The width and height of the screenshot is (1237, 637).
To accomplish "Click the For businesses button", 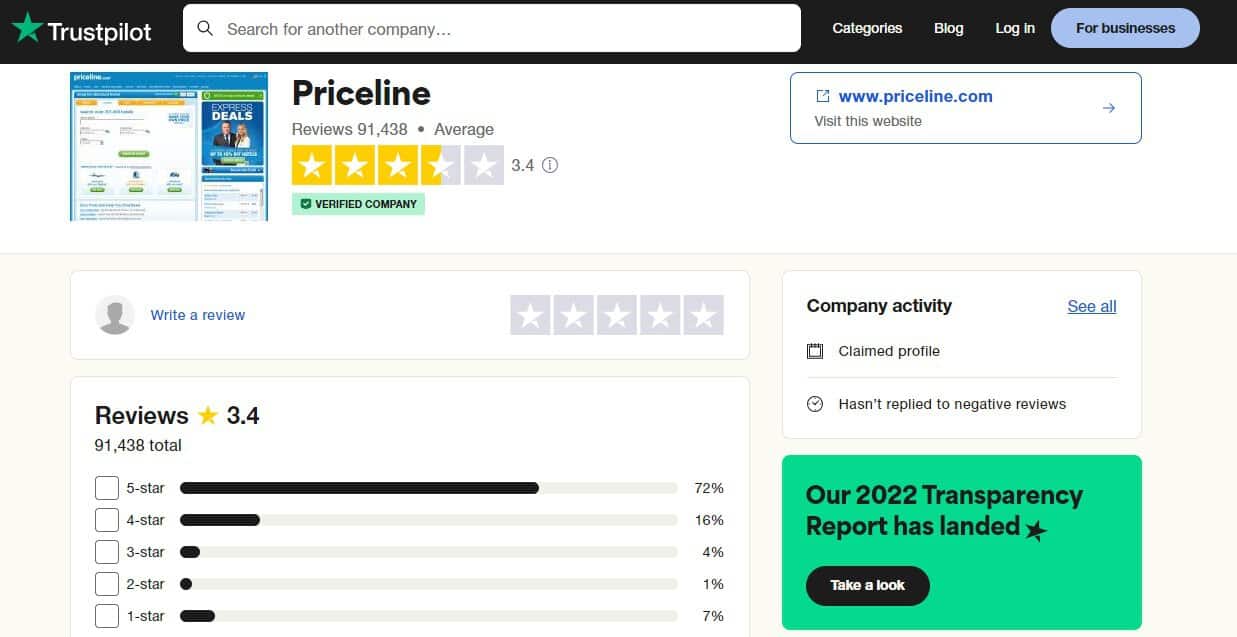I will click(1125, 28).
